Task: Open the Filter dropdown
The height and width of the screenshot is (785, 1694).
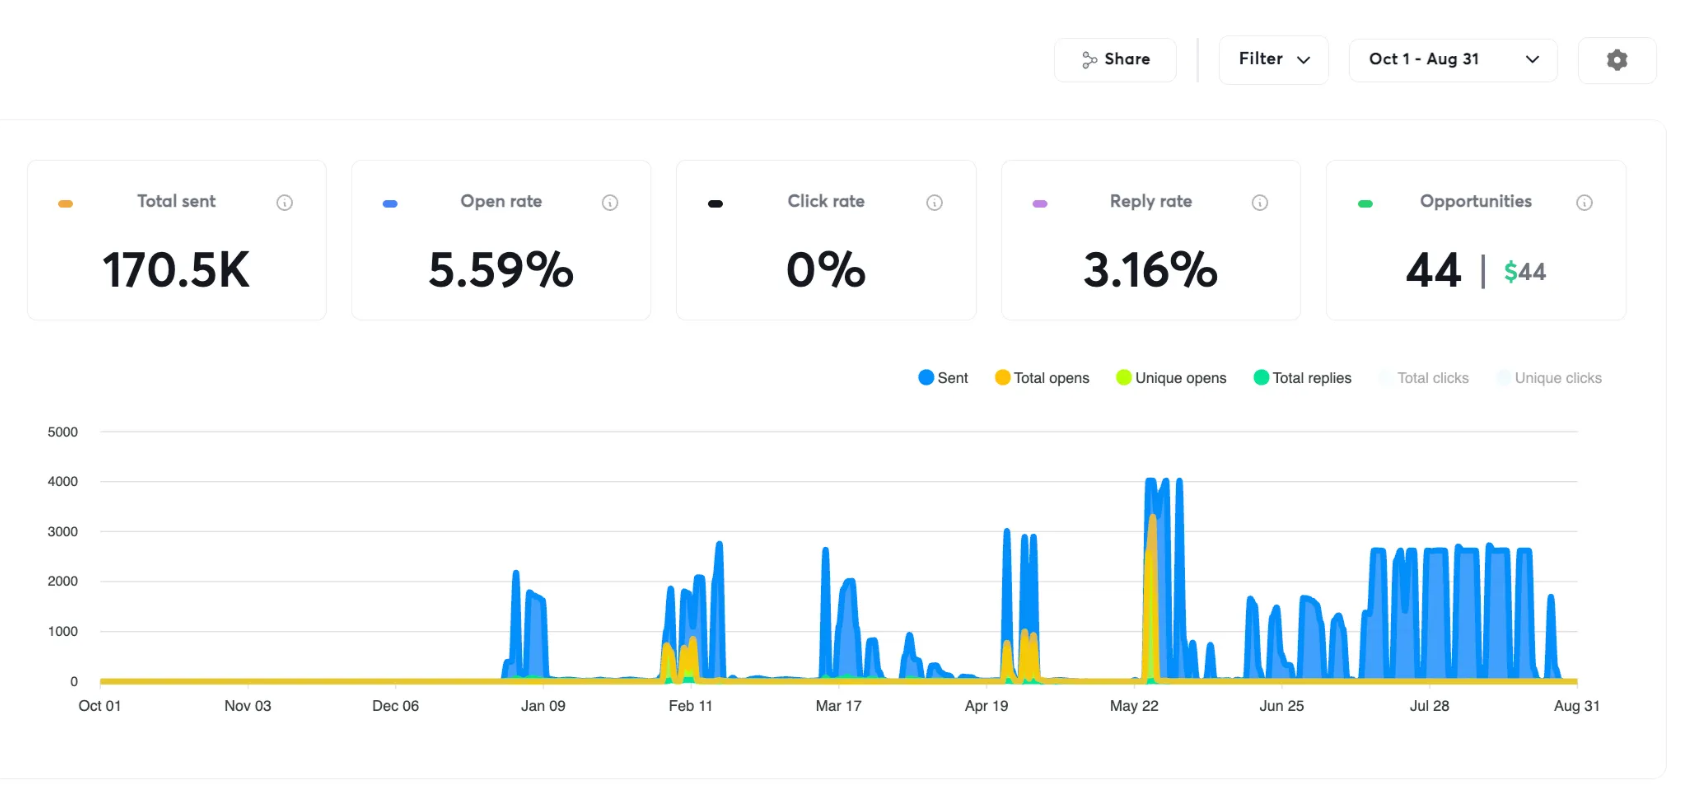Action: (1273, 60)
